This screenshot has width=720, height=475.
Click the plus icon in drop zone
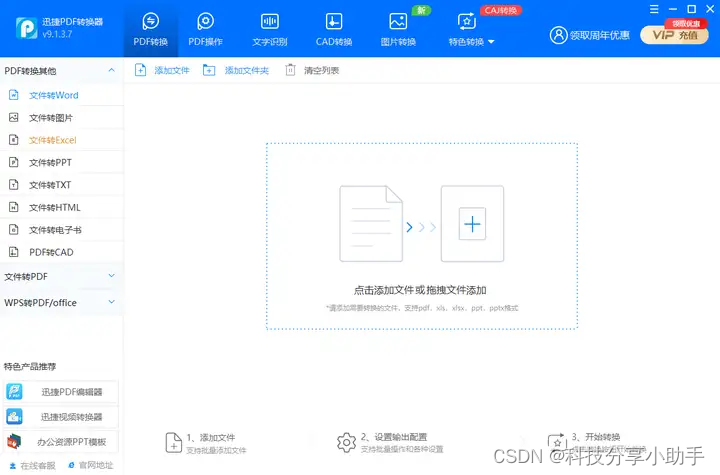point(472,224)
